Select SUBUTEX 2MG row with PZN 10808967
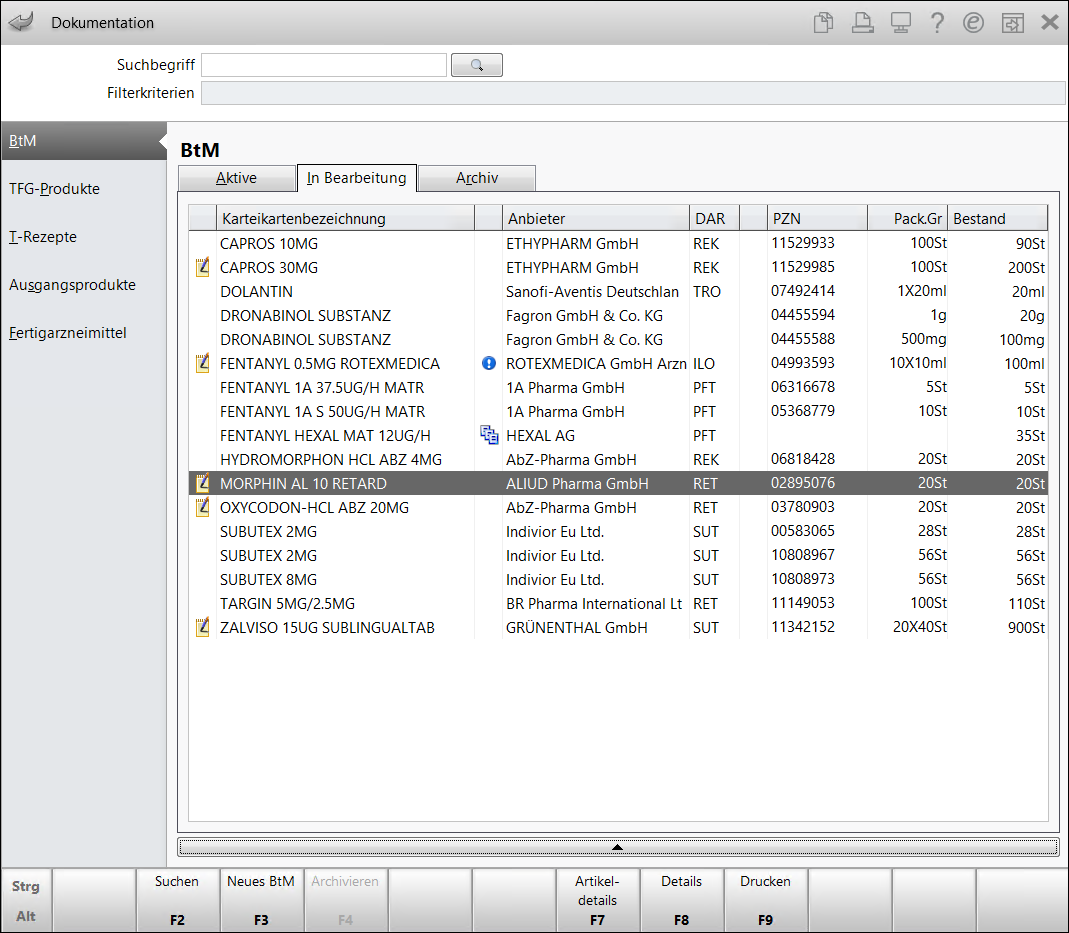The height and width of the screenshot is (933, 1069). point(618,555)
